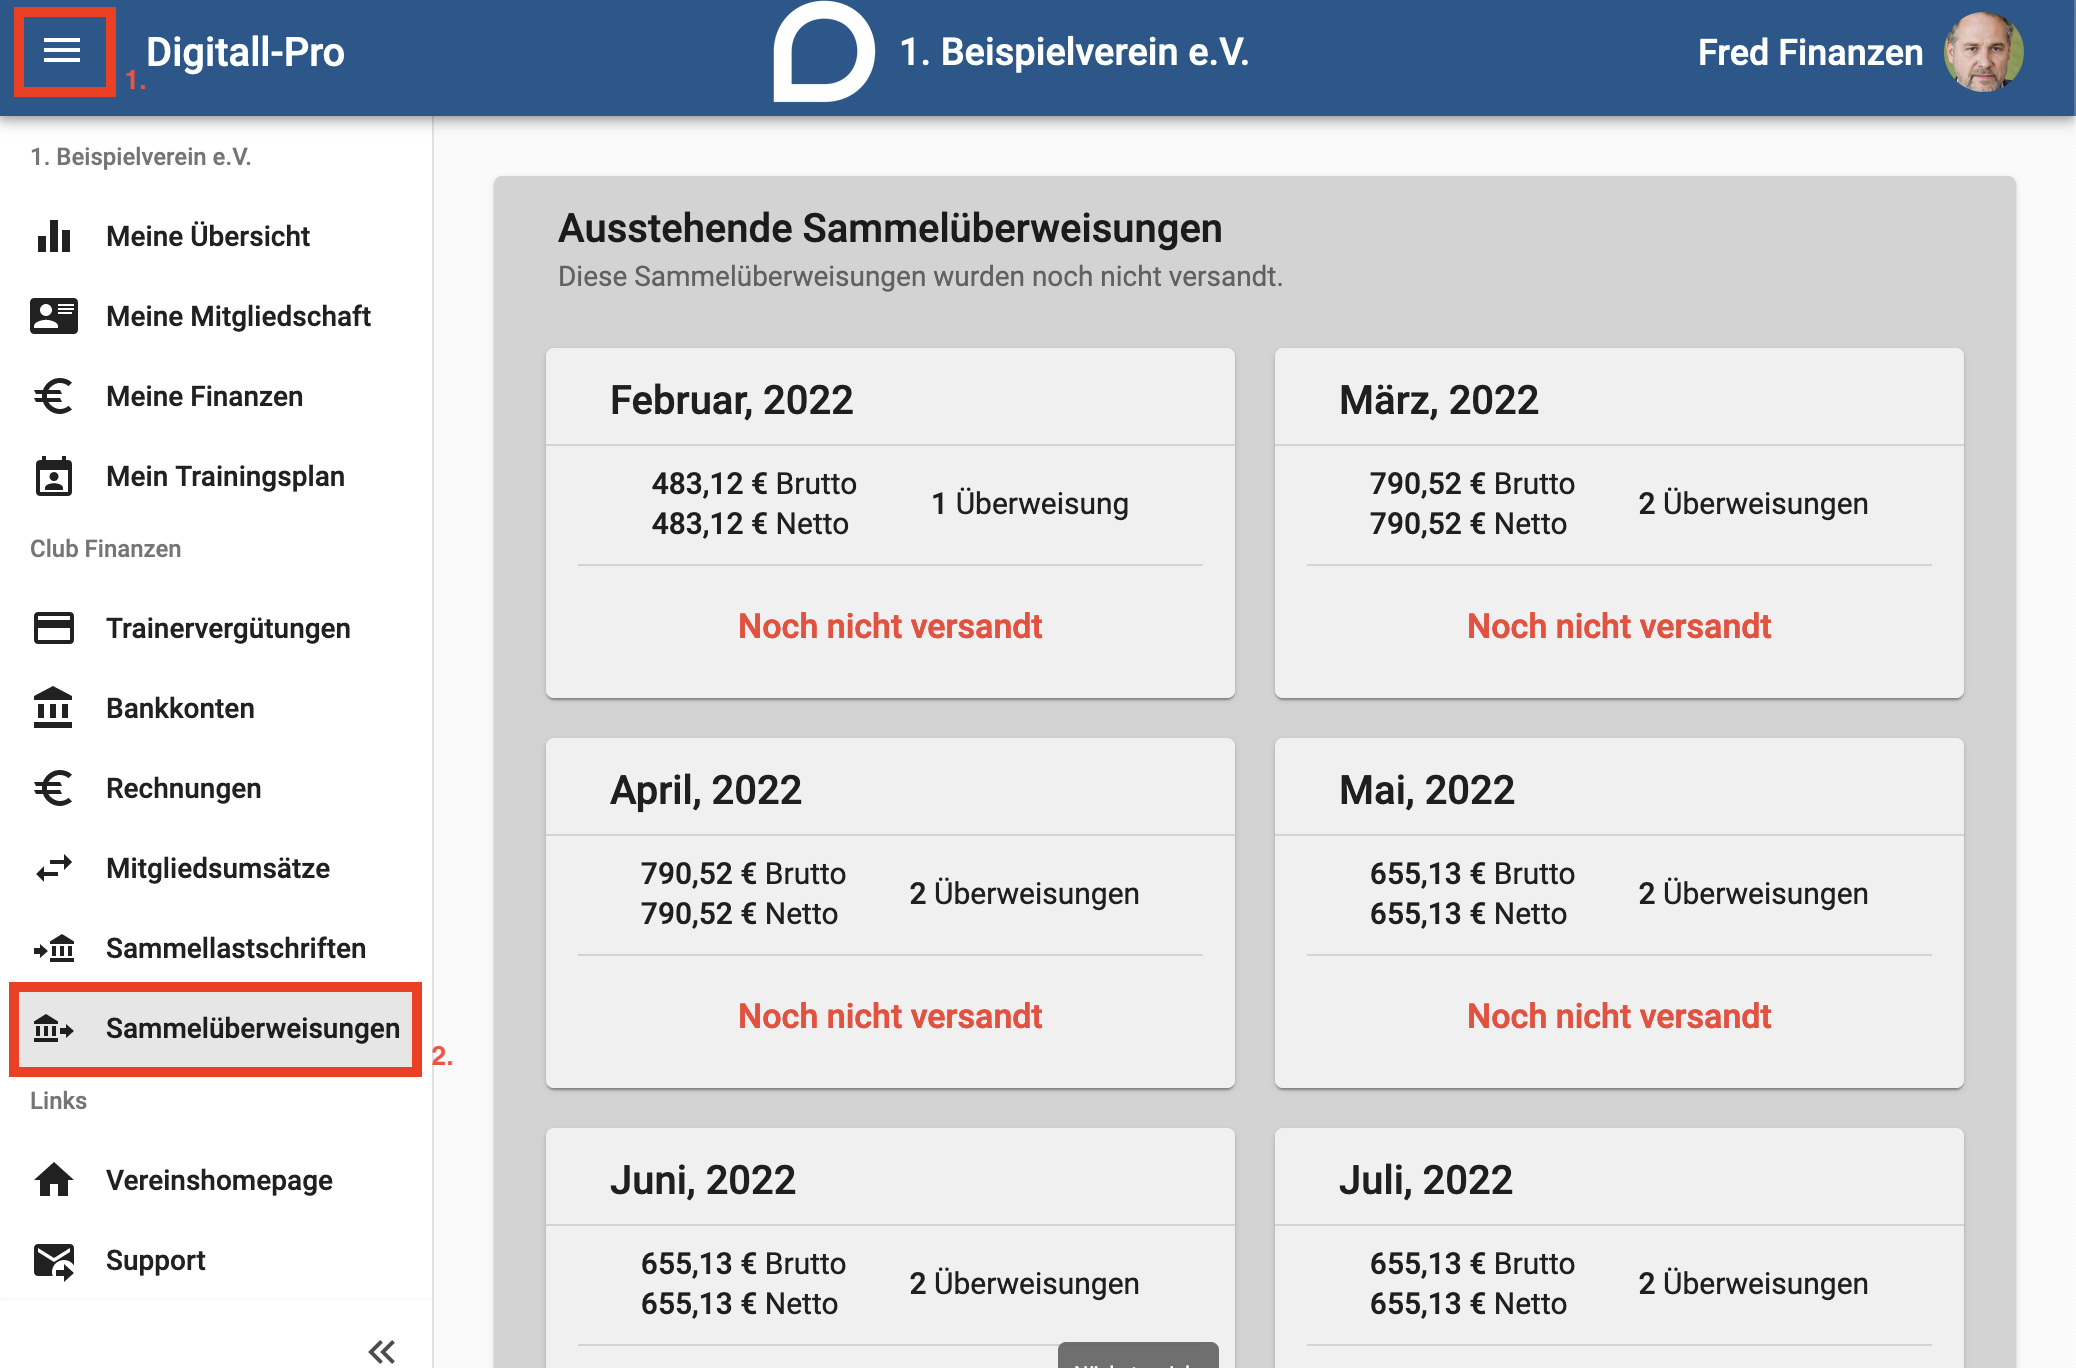Viewport: 2076px width, 1368px height.
Task: Open Rechnungen menu entry
Action: tap(216, 788)
